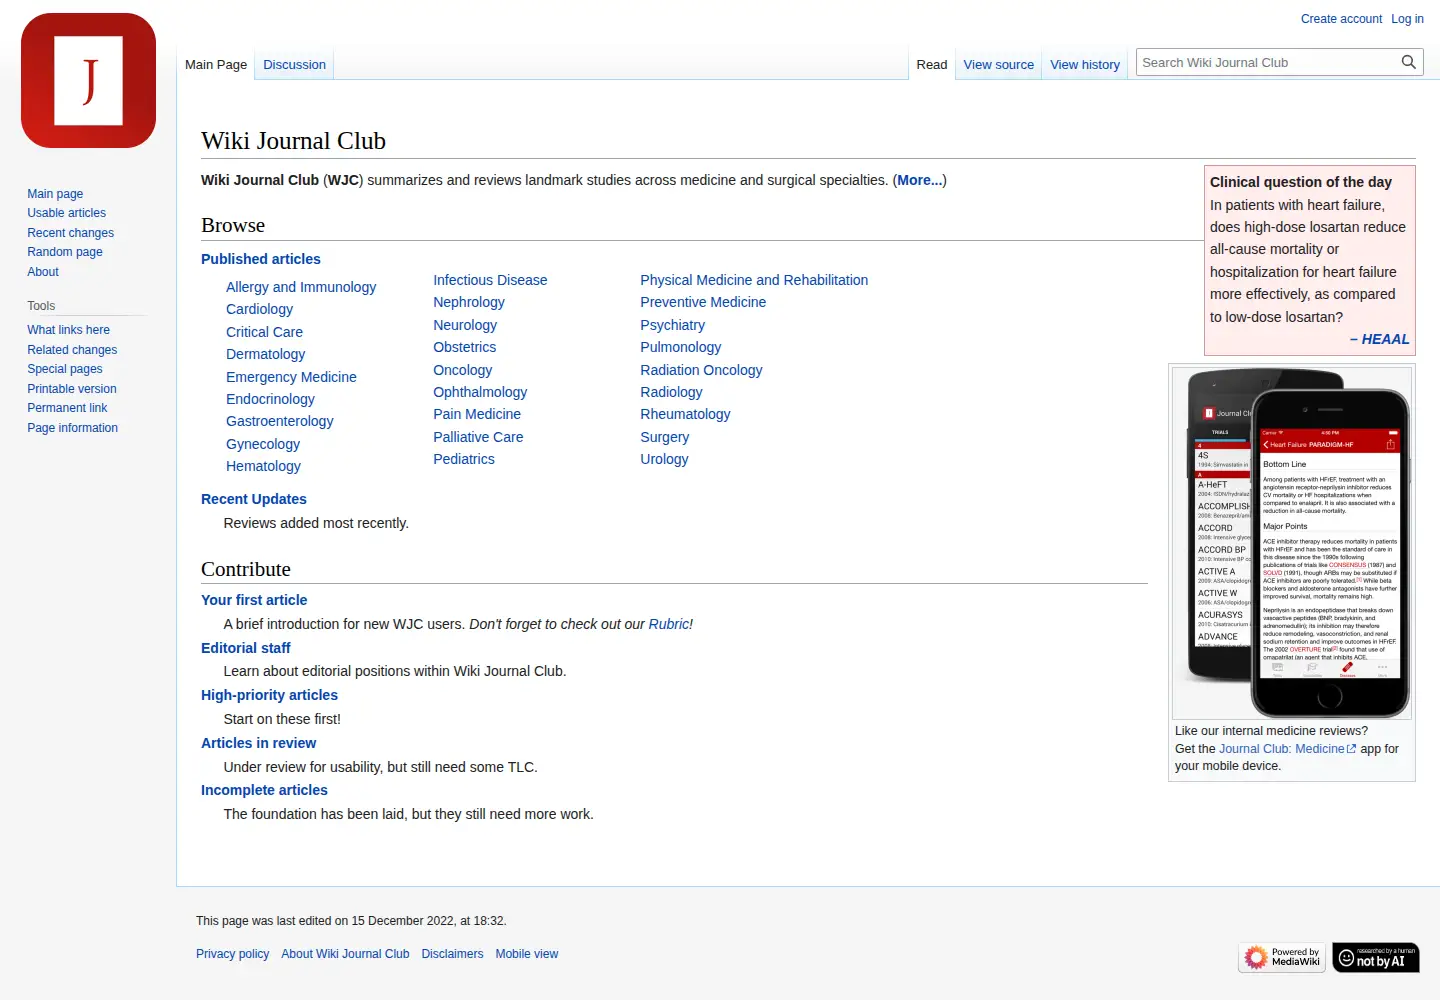The image size is (1440, 1000).
Task: Click the Wiki Journal Club logo
Action: (88, 80)
